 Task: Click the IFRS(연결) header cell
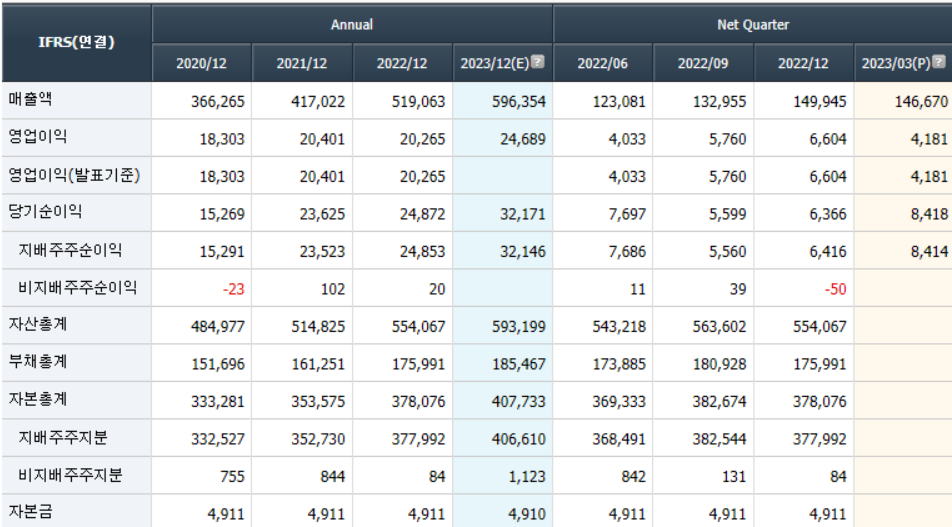pos(76,42)
